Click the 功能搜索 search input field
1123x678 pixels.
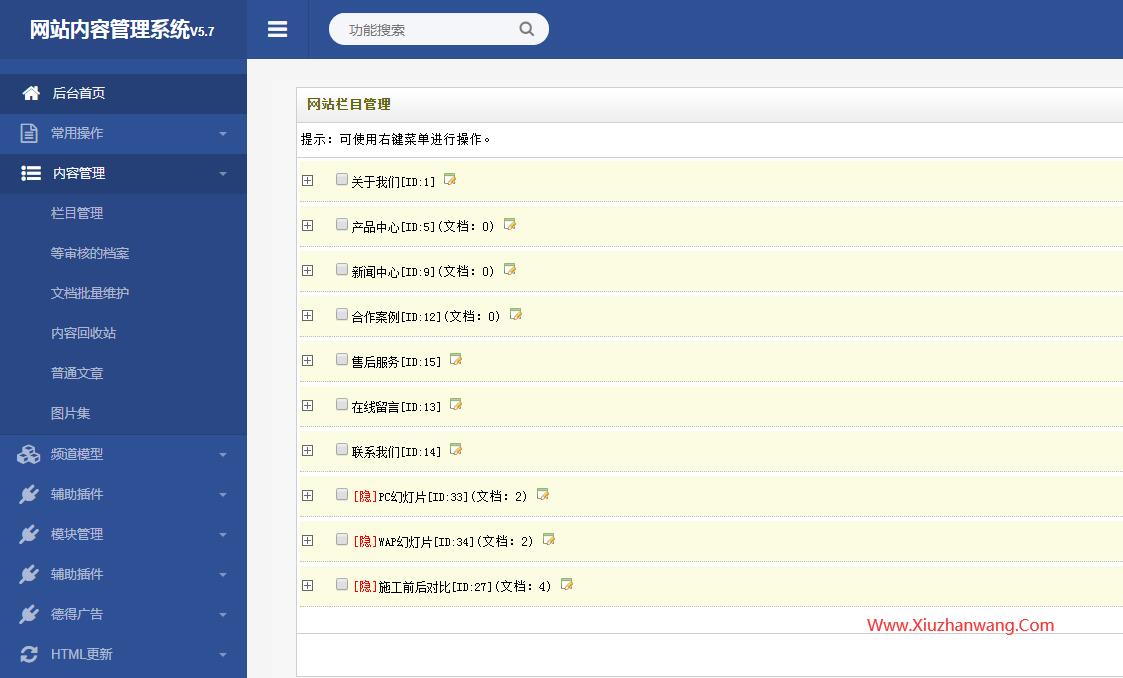click(425, 30)
